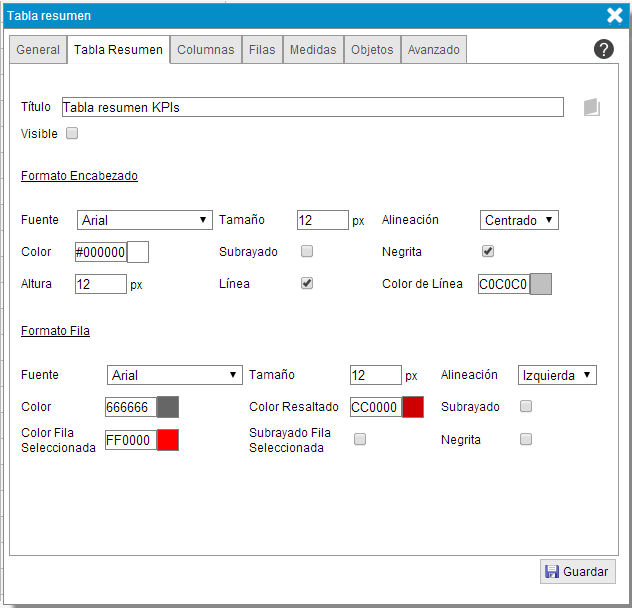Viewport: 632px width, 608px height.
Task: Switch to the Columnas tab
Action: click(x=206, y=50)
